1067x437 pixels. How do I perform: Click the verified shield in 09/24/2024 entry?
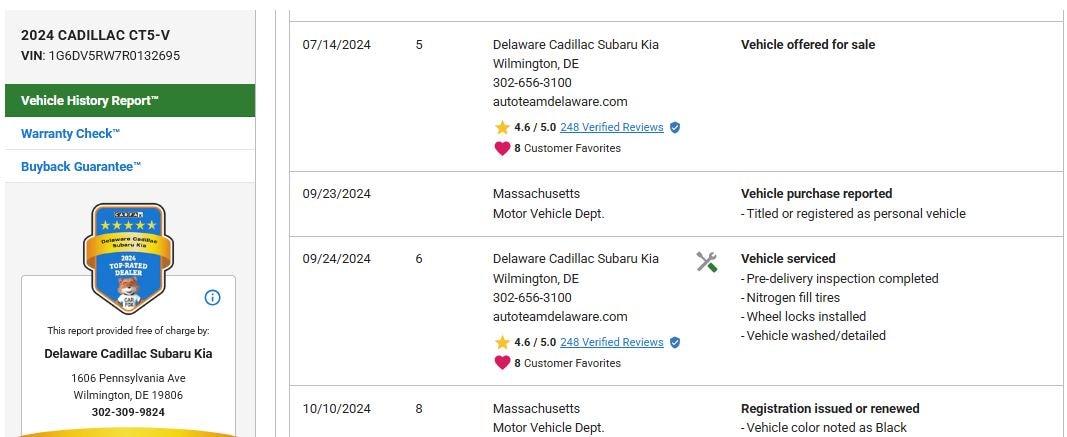coord(675,343)
